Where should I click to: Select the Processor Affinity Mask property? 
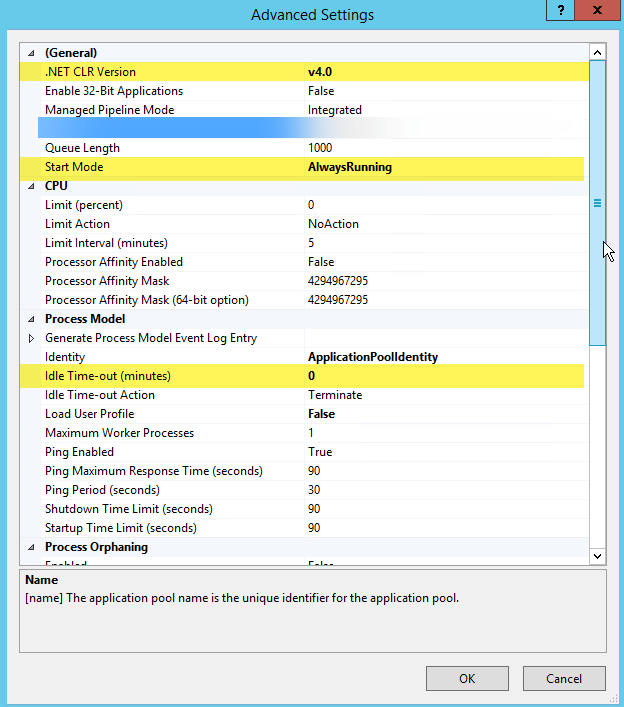(x=107, y=281)
